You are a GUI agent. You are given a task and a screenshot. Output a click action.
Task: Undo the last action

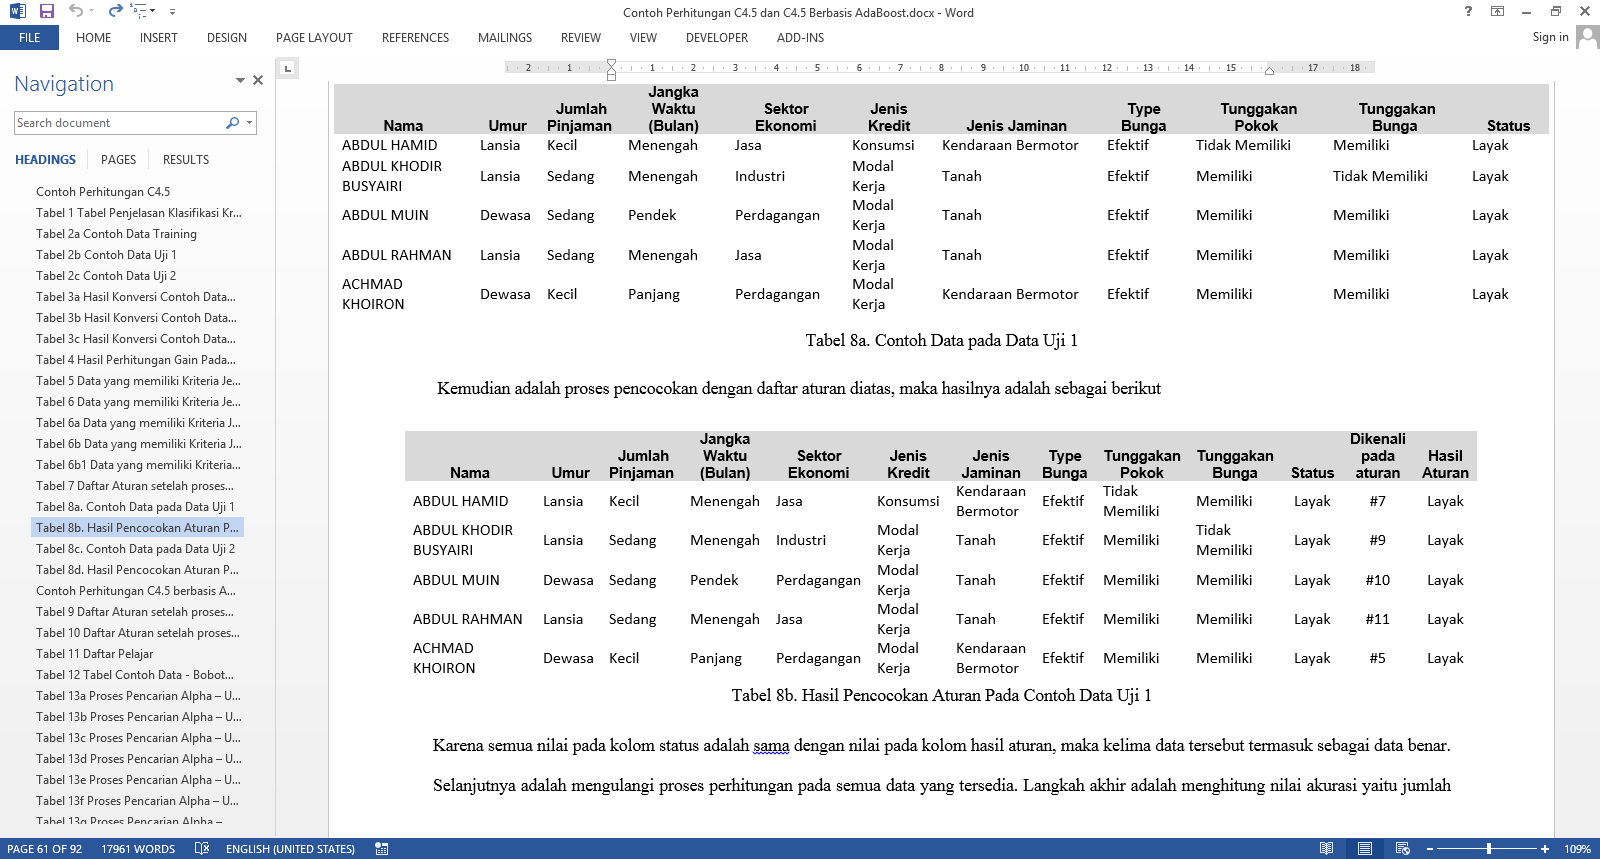(x=76, y=11)
